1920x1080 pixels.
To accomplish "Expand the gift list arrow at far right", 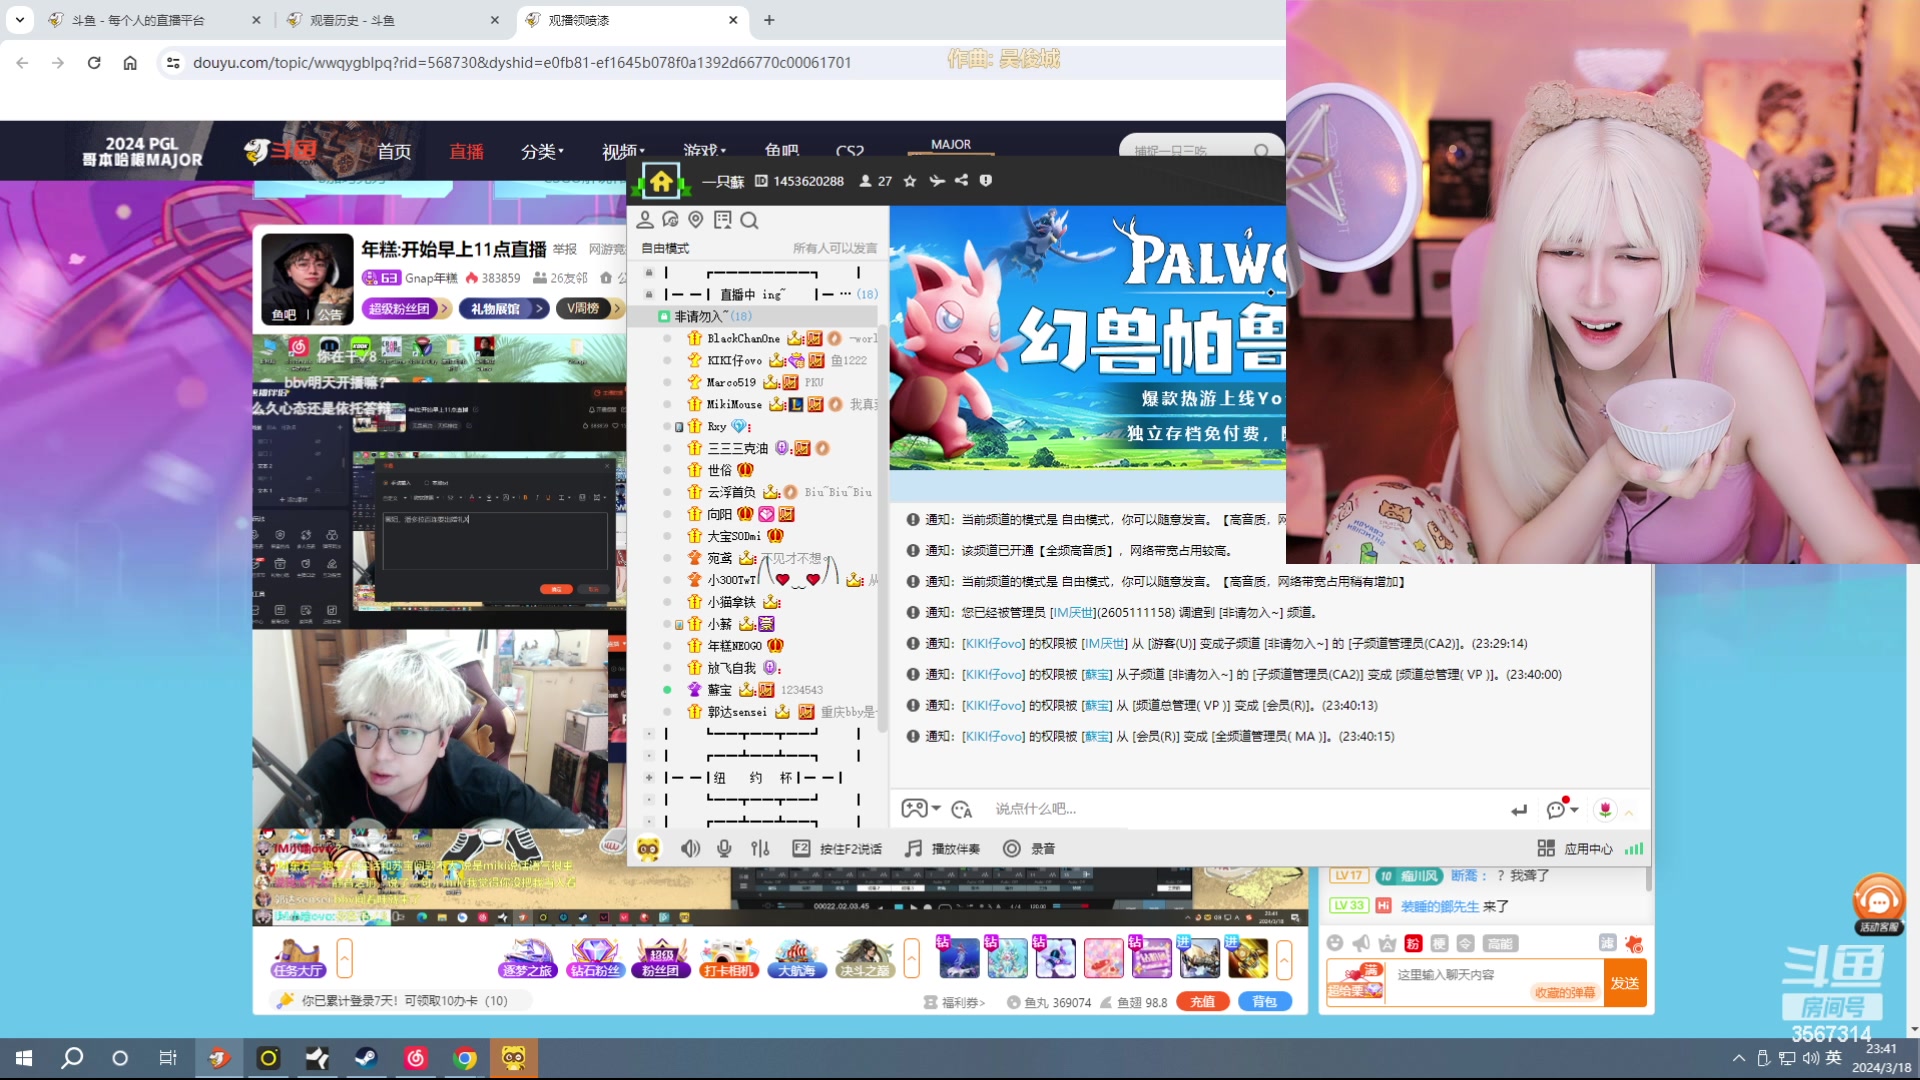I will pos(1284,958).
